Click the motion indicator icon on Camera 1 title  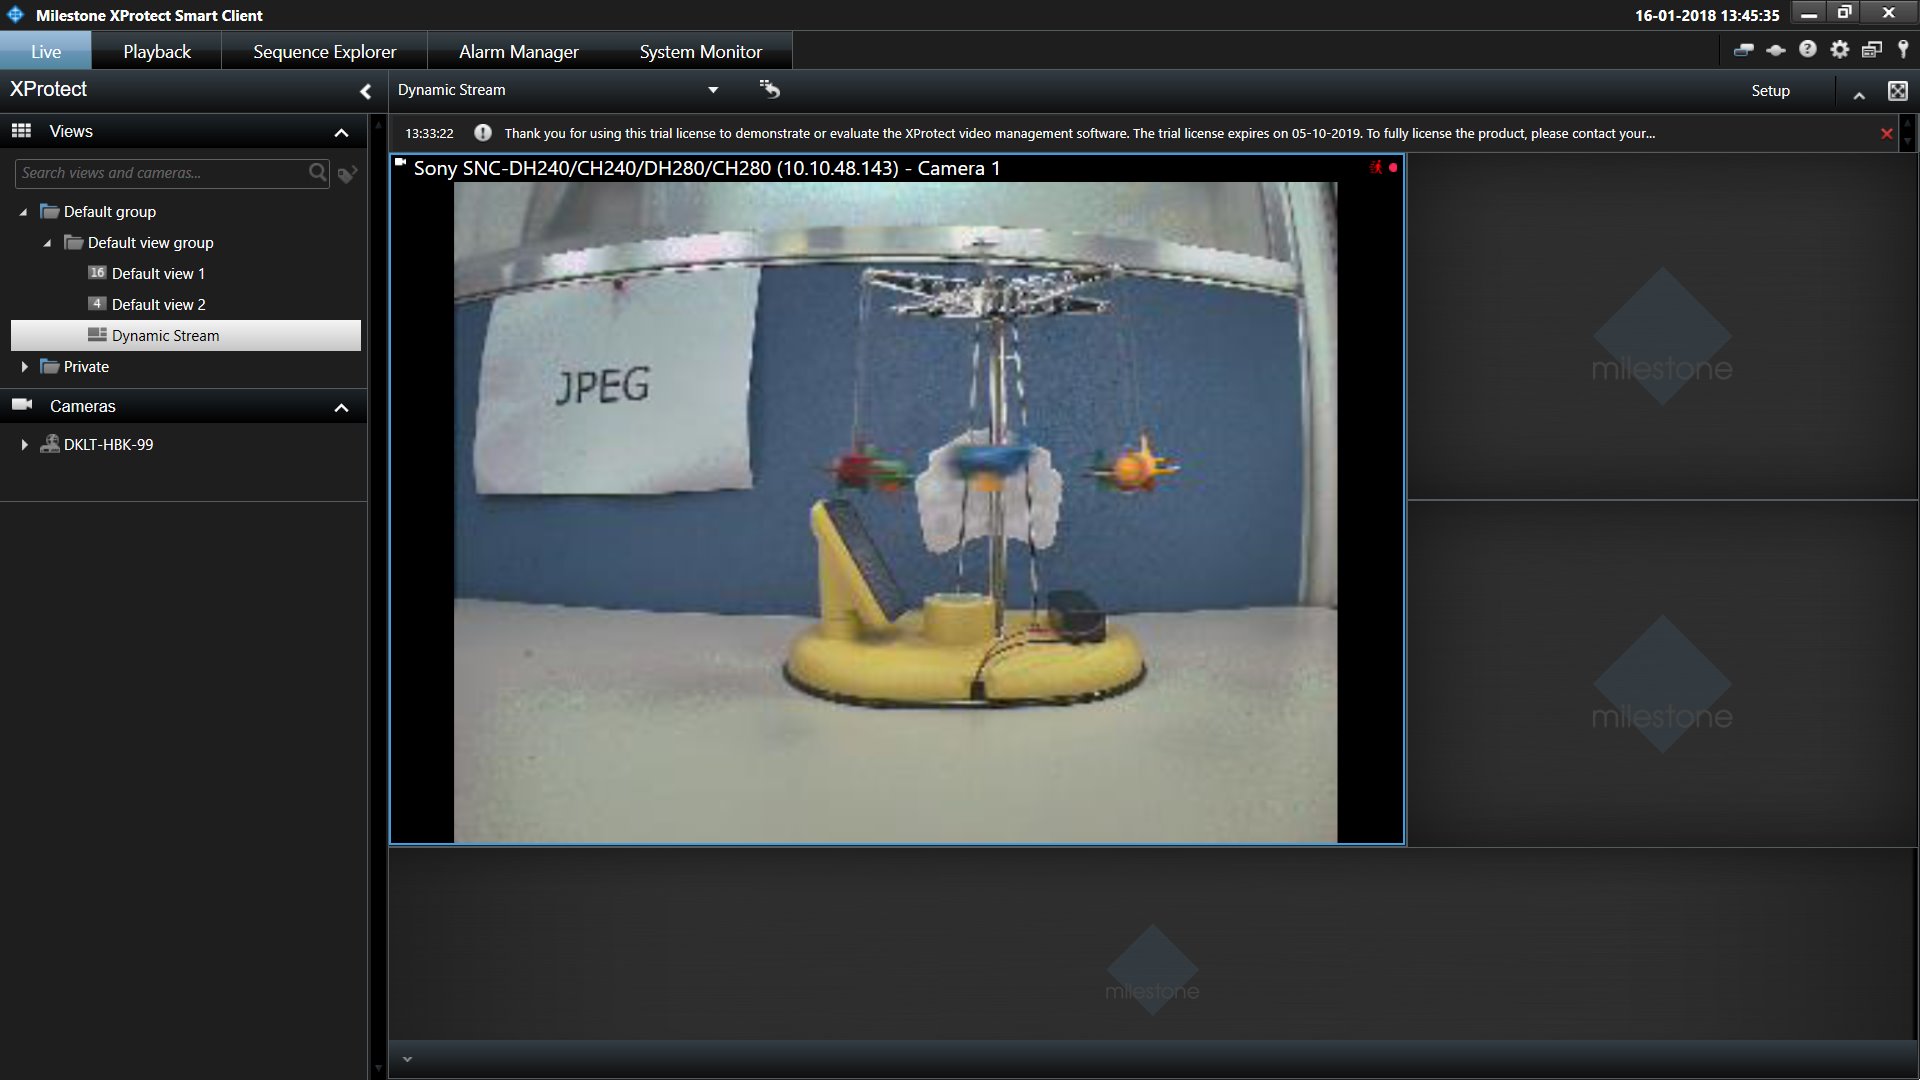(x=1376, y=167)
